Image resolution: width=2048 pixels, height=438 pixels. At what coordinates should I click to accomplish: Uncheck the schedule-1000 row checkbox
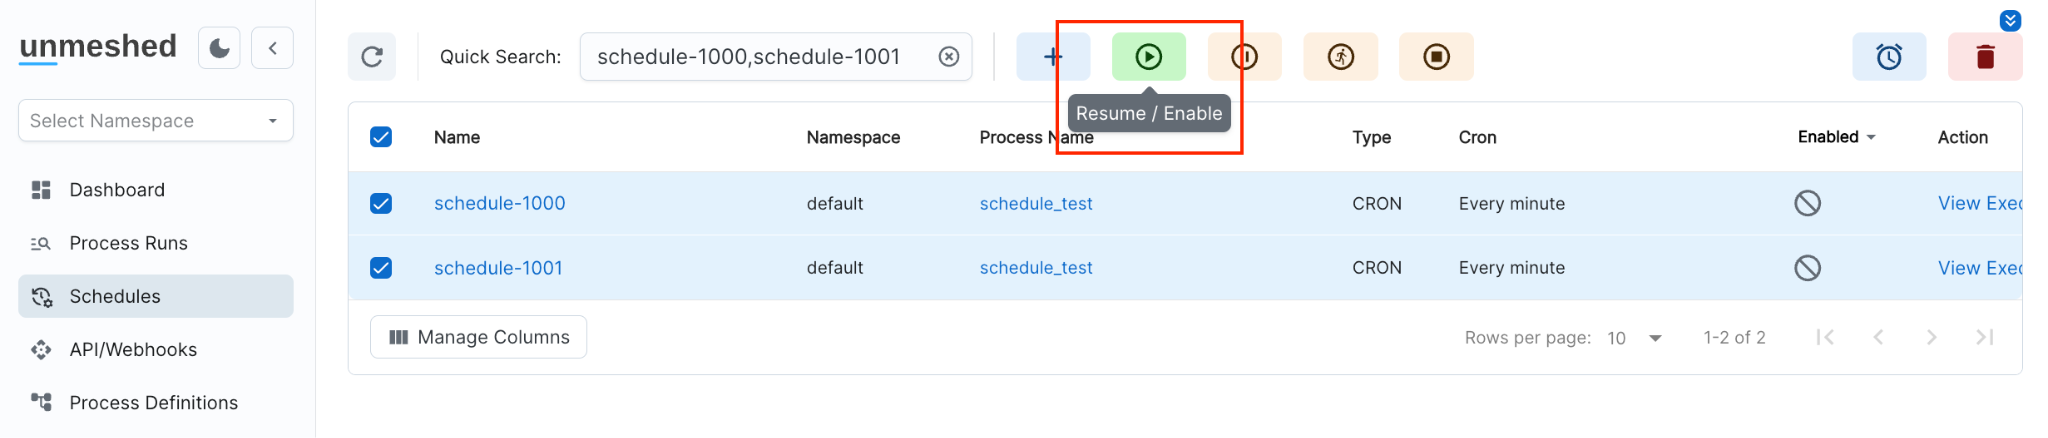tap(381, 204)
